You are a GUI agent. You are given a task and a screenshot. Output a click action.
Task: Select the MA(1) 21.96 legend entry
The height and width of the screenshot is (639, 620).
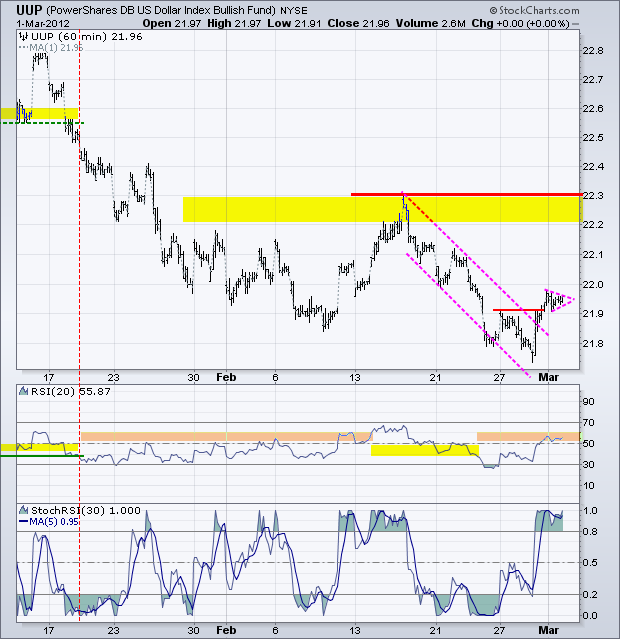tap(56, 48)
